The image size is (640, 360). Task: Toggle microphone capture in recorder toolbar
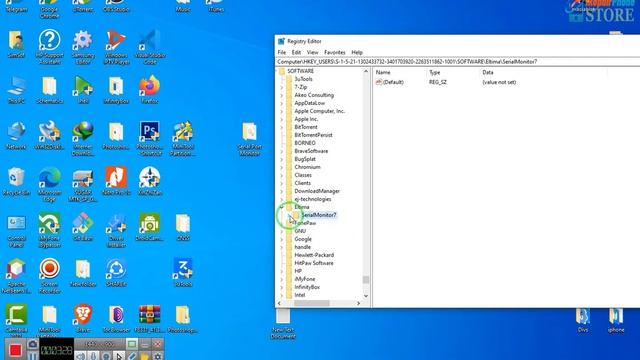93,356
